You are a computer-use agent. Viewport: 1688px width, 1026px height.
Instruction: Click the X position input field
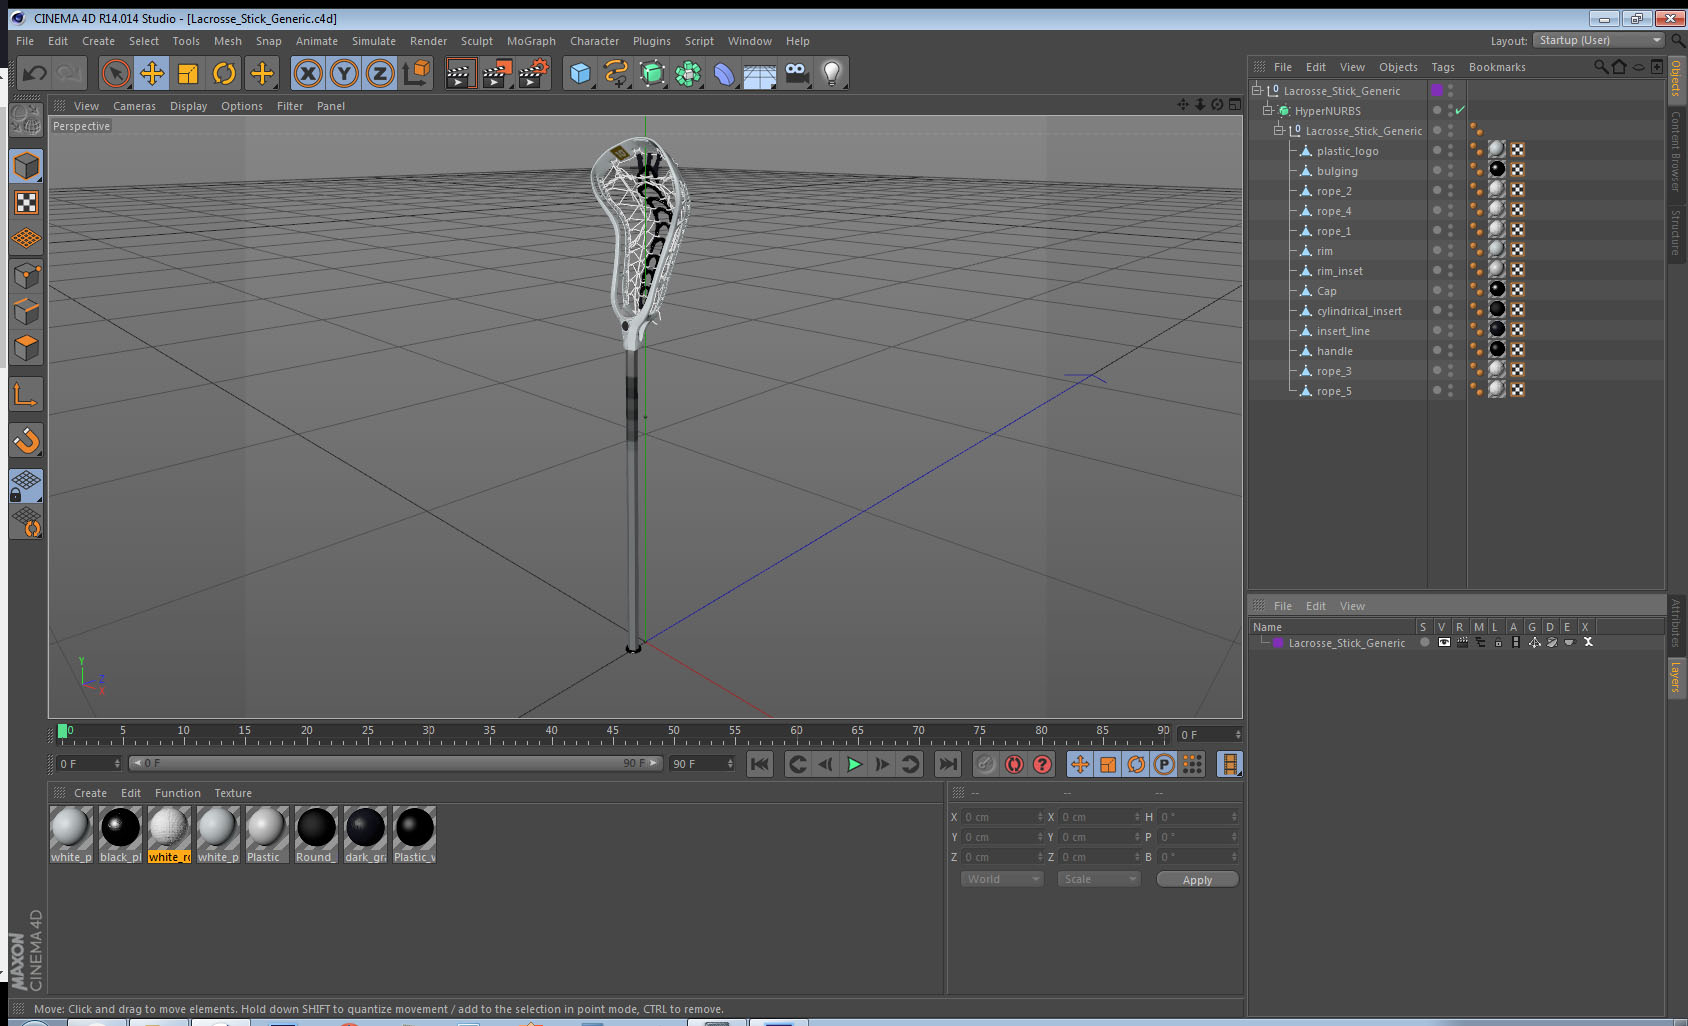point(1002,817)
